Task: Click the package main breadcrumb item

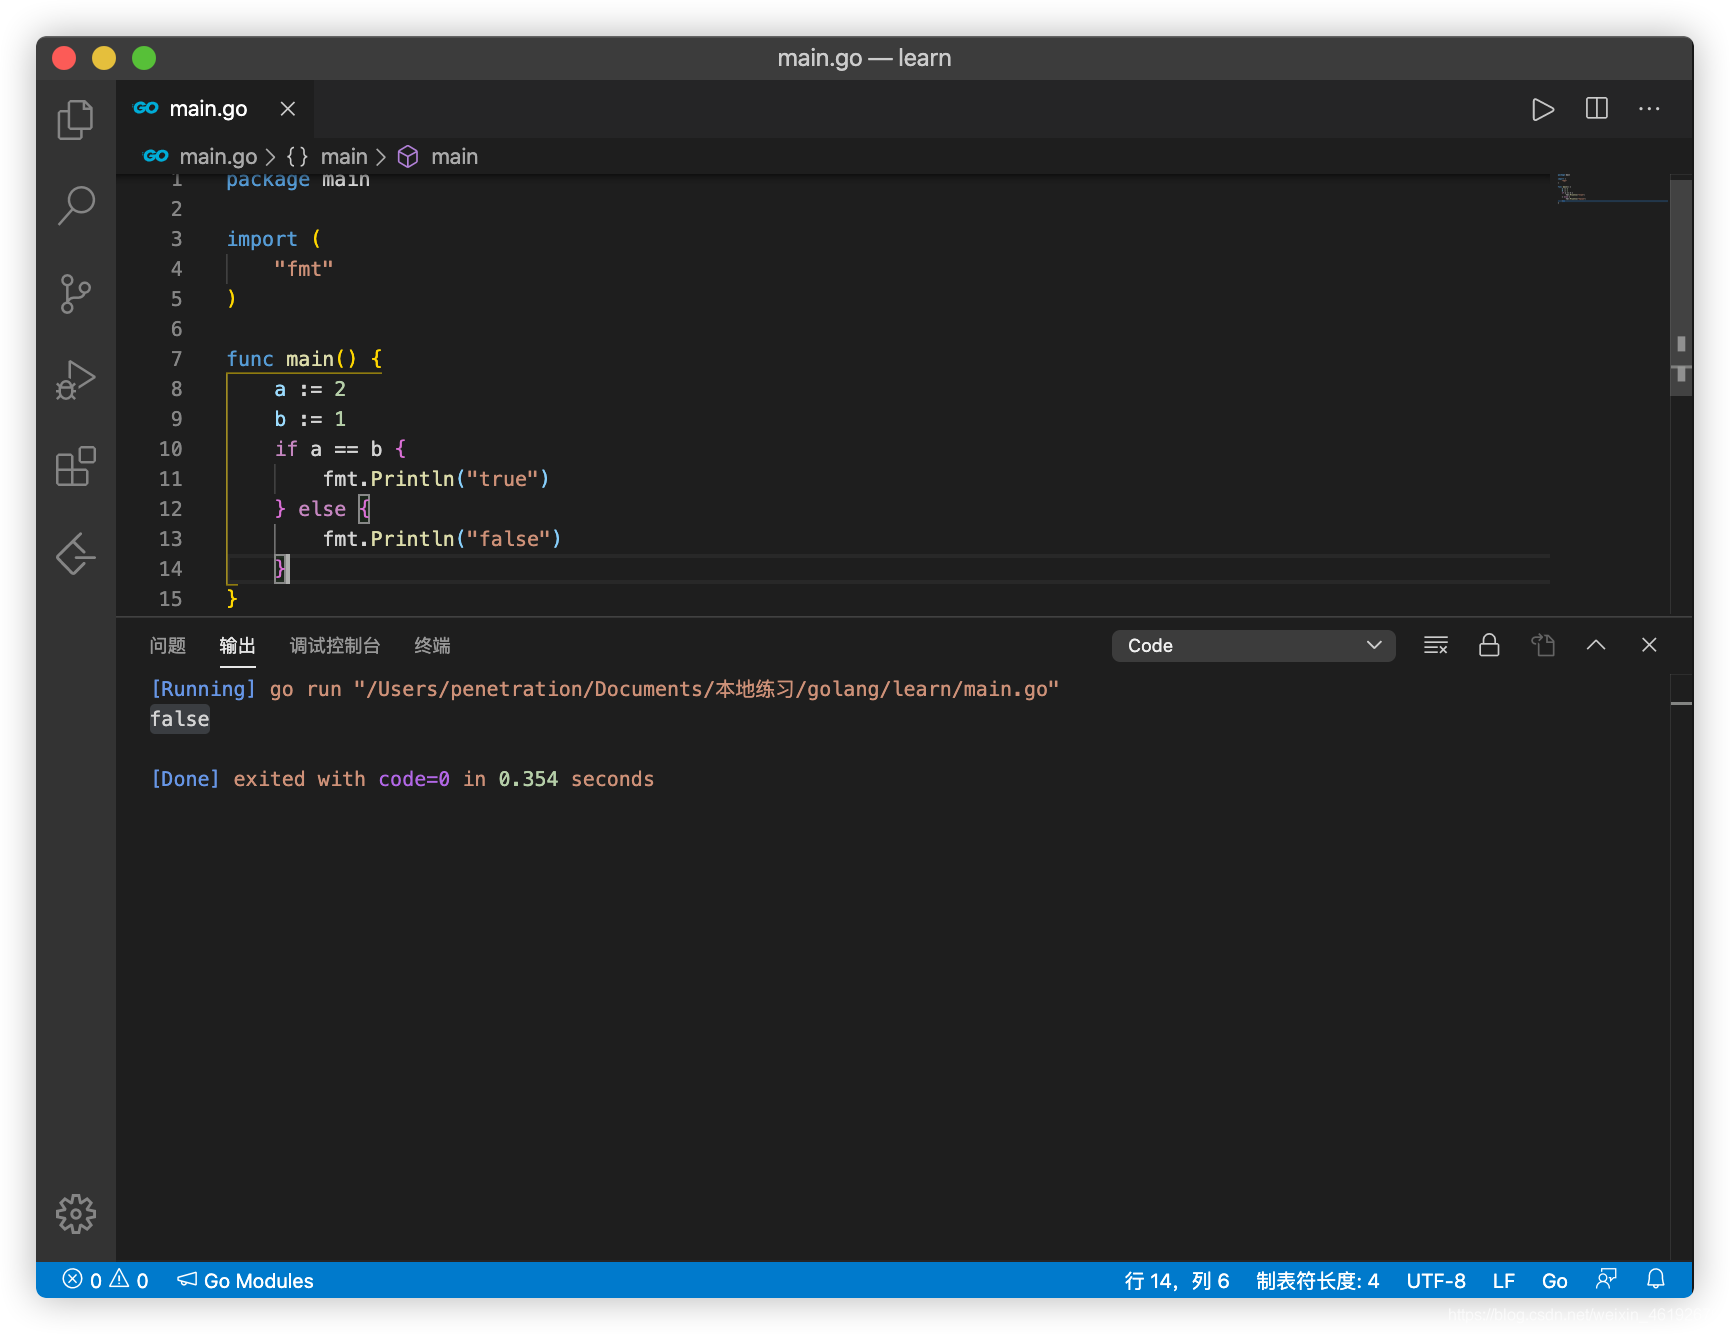Action: pos(344,157)
